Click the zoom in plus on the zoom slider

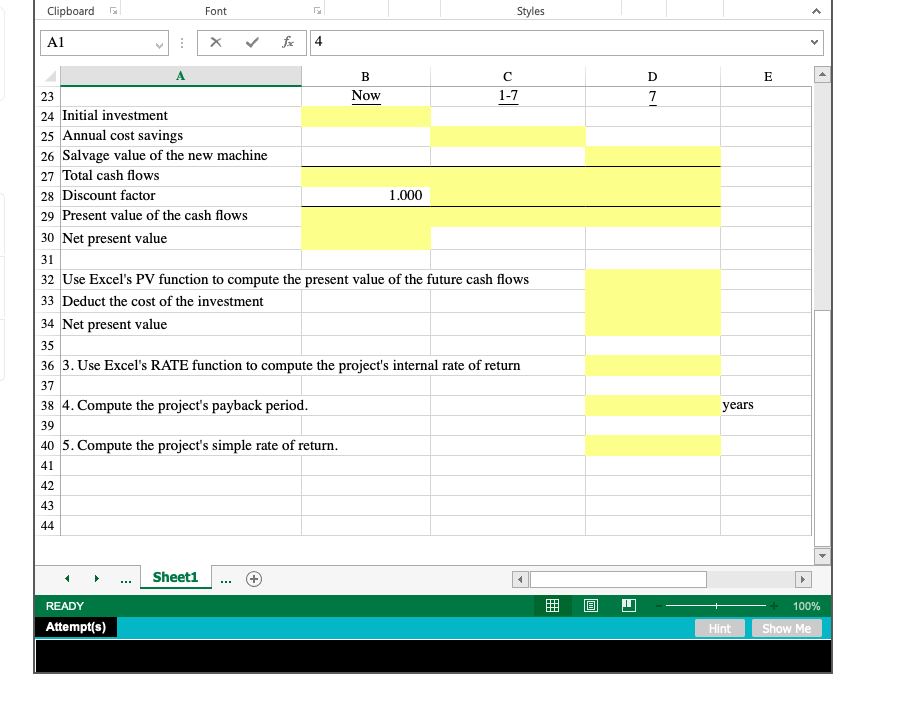(773, 605)
